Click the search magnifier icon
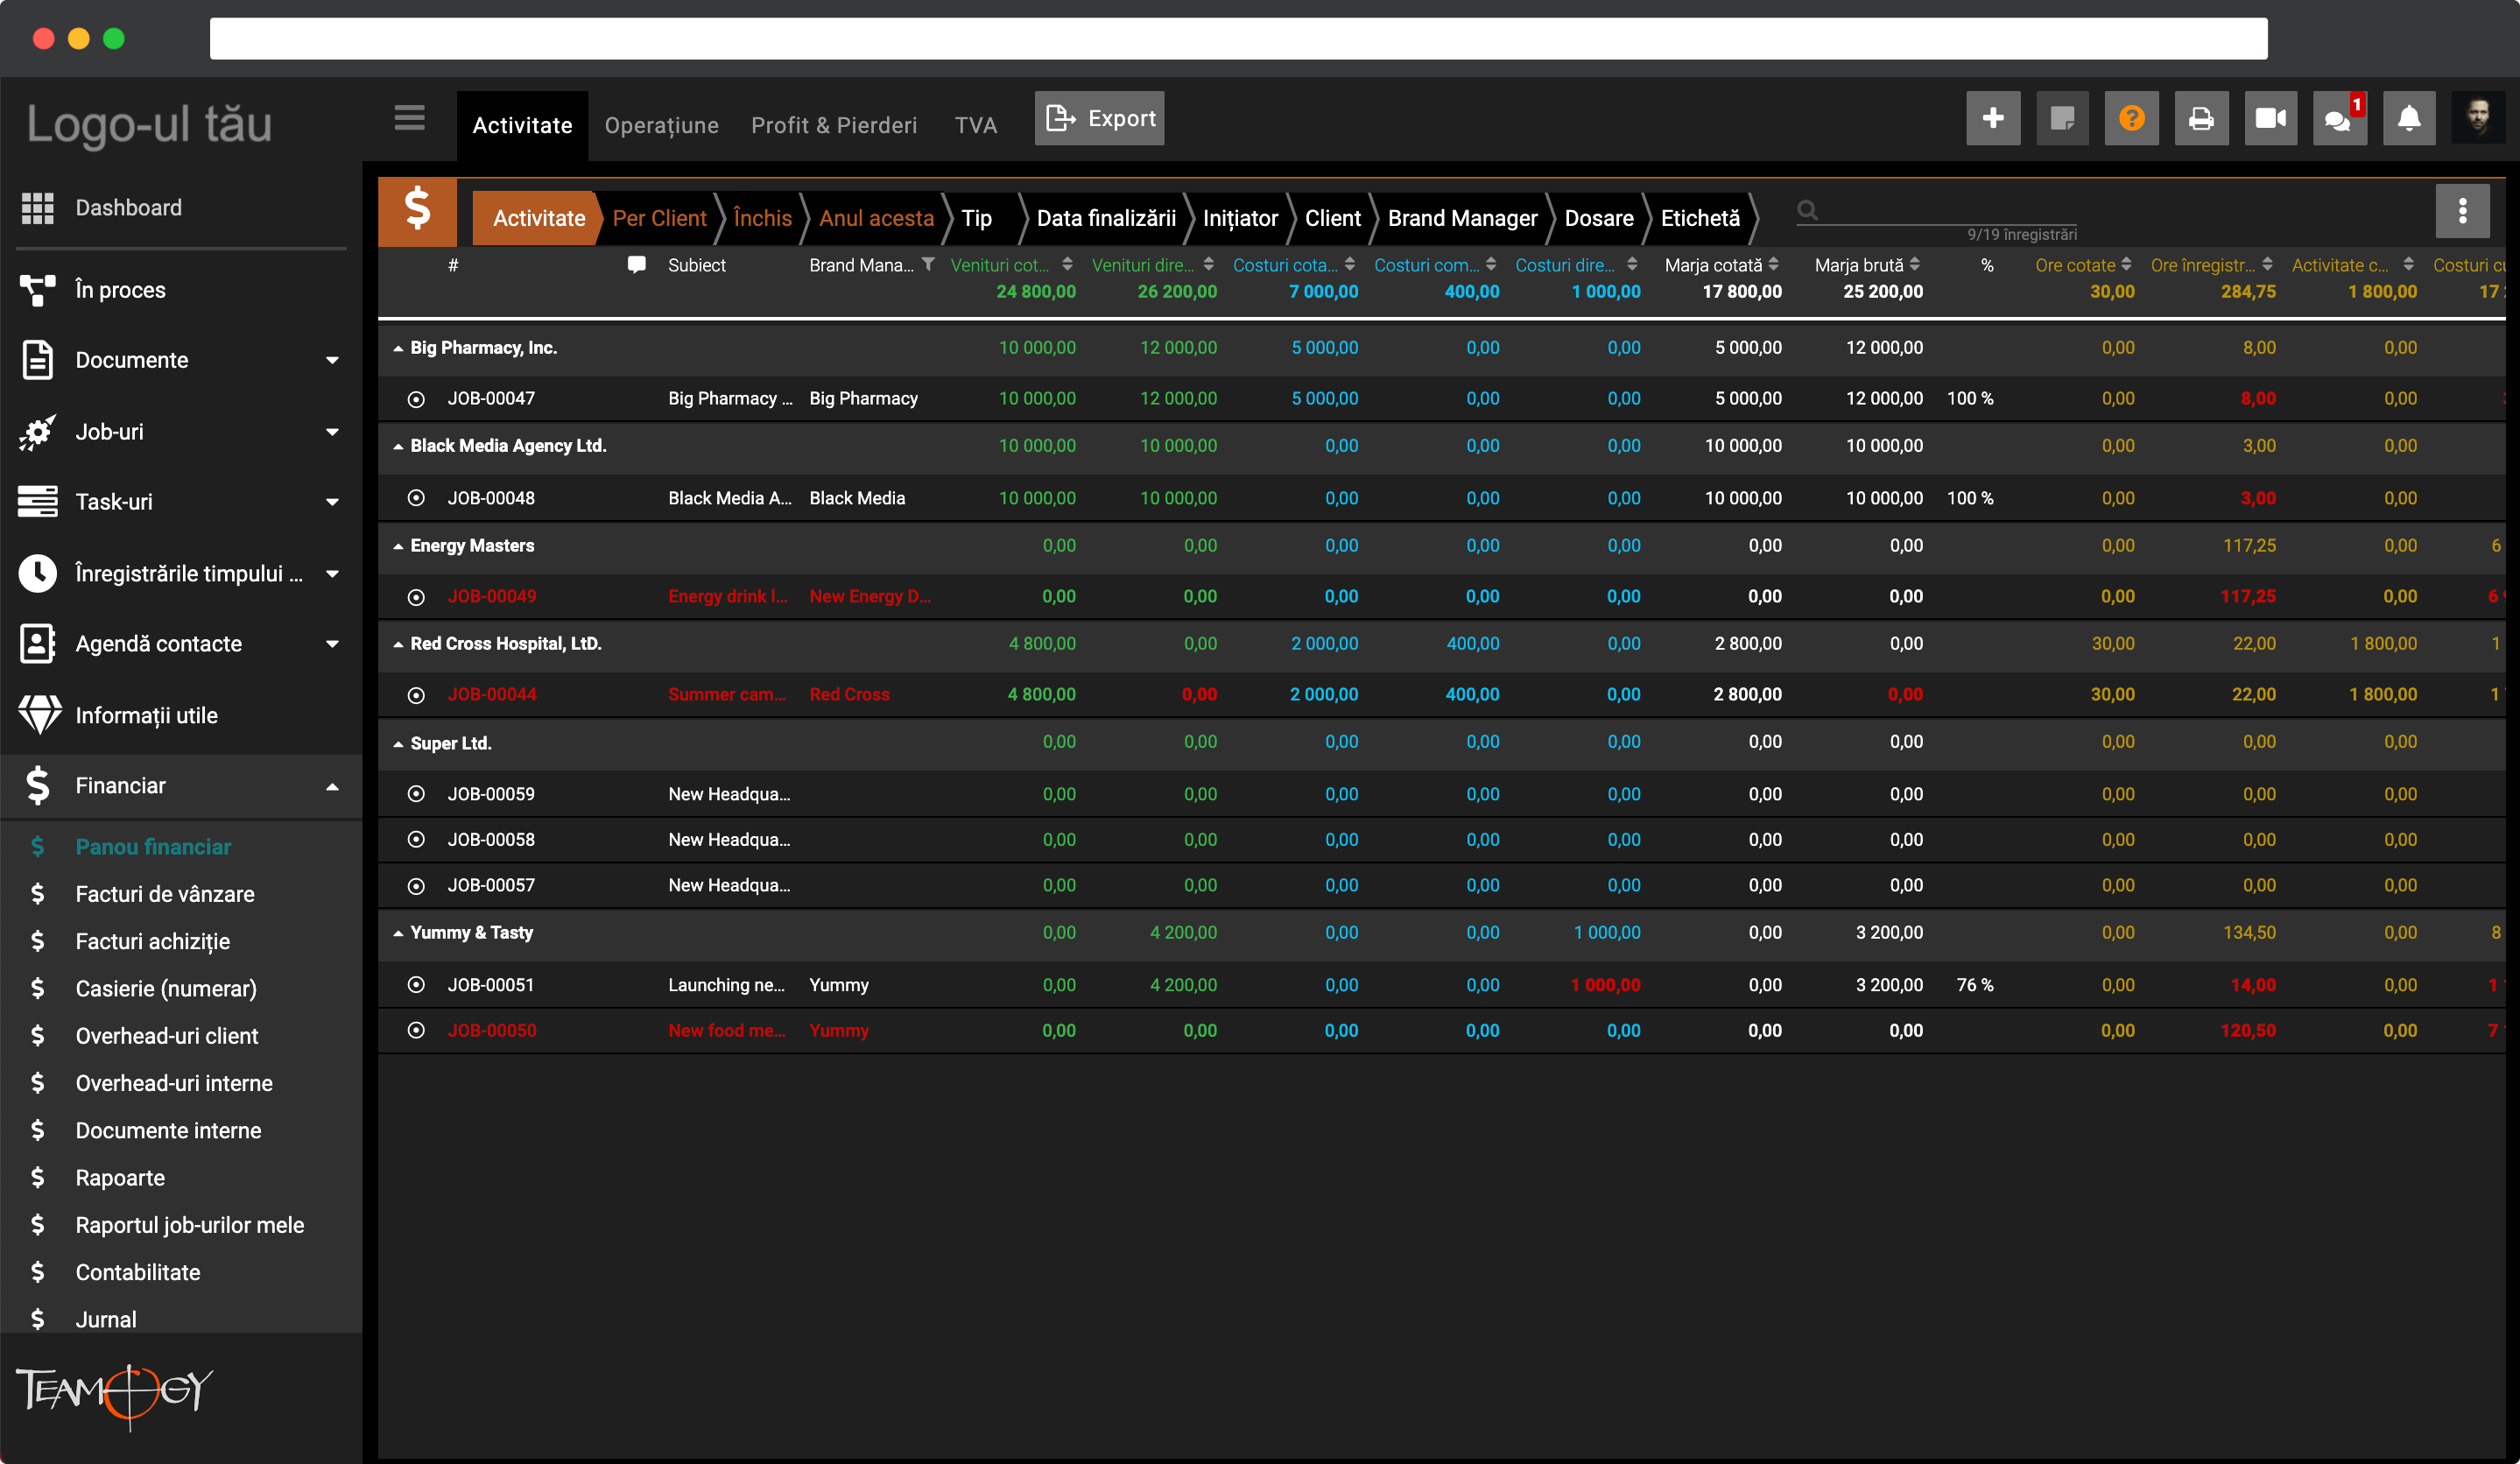Screen dimensions: 2520x1464 pos(1807,210)
